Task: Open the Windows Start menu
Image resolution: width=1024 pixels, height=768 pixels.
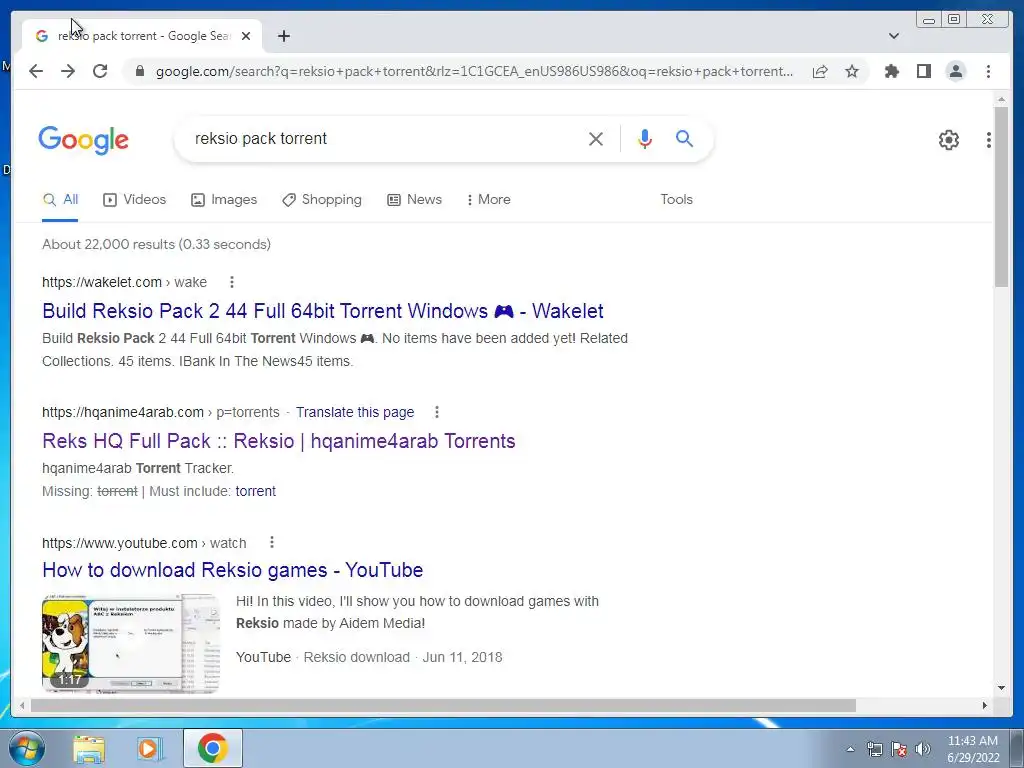Action: pyautogui.click(x=25, y=748)
